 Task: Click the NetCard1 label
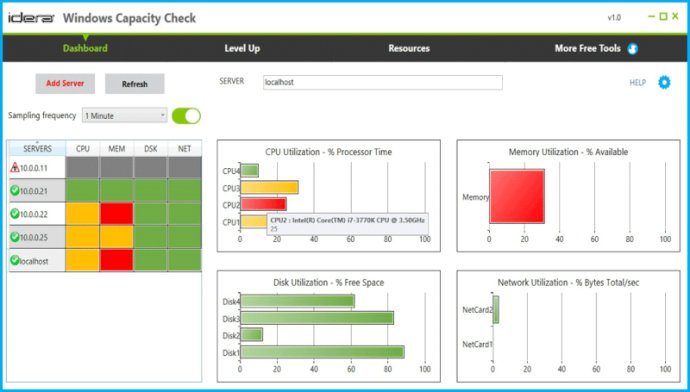point(477,344)
